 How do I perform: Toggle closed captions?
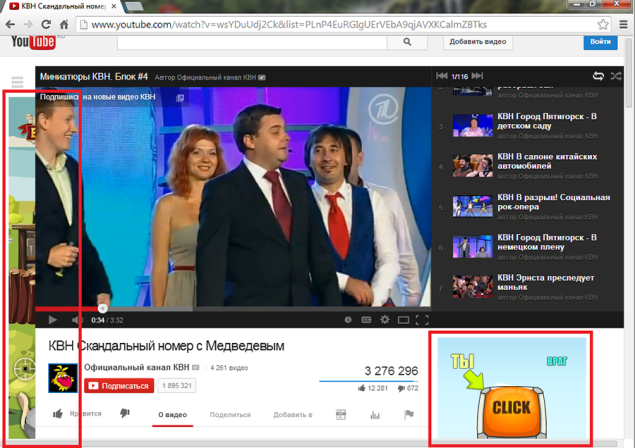(366, 320)
